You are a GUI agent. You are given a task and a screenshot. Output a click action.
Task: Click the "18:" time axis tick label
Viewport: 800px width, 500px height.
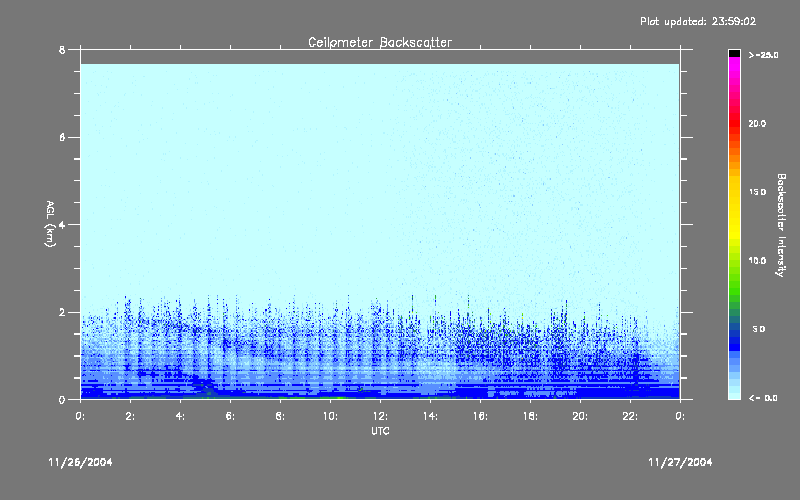click(530, 416)
